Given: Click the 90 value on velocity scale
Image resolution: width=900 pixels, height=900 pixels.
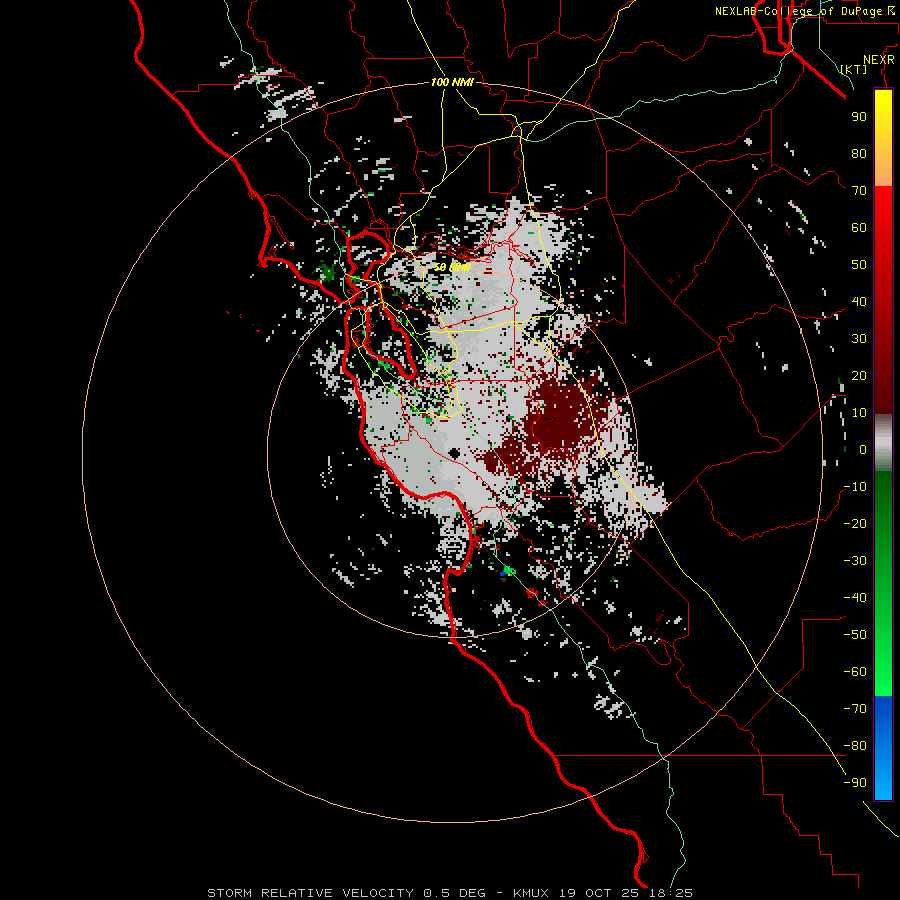Looking at the screenshot, I should coord(859,117).
